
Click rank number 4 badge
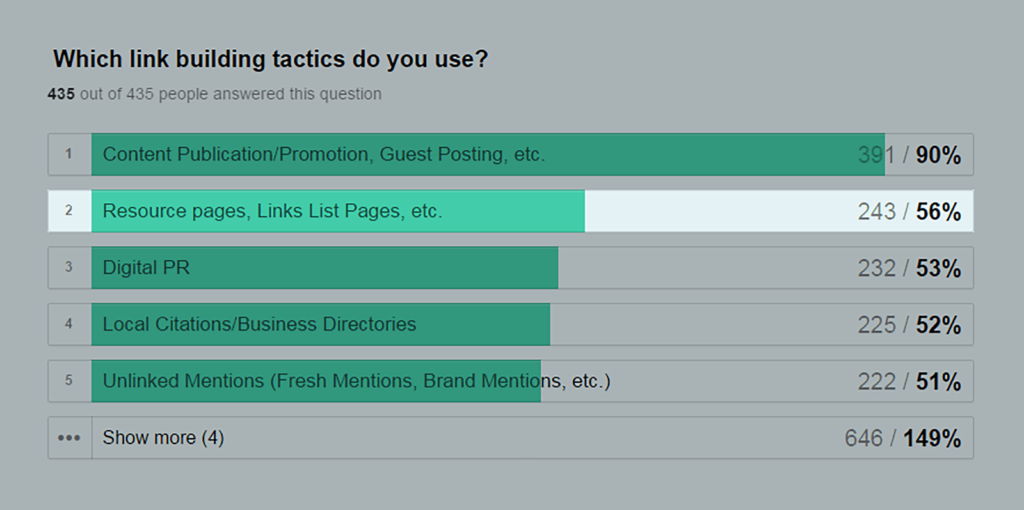(x=69, y=324)
